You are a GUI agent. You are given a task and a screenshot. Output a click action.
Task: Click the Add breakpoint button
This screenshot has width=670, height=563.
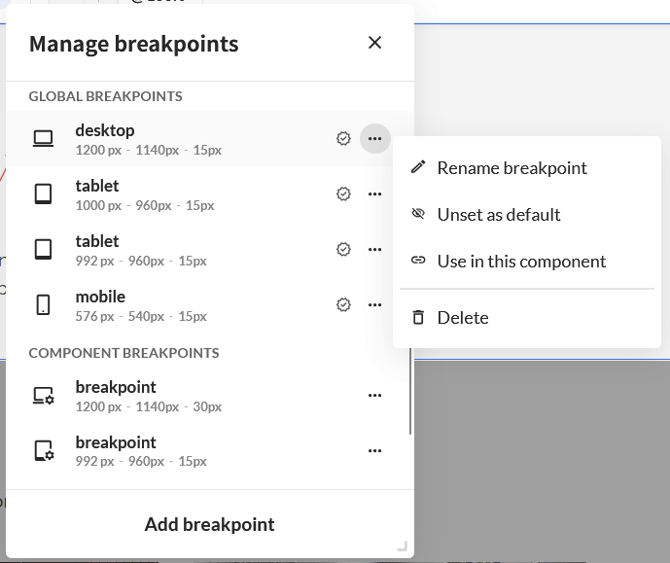tap(210, 524)
